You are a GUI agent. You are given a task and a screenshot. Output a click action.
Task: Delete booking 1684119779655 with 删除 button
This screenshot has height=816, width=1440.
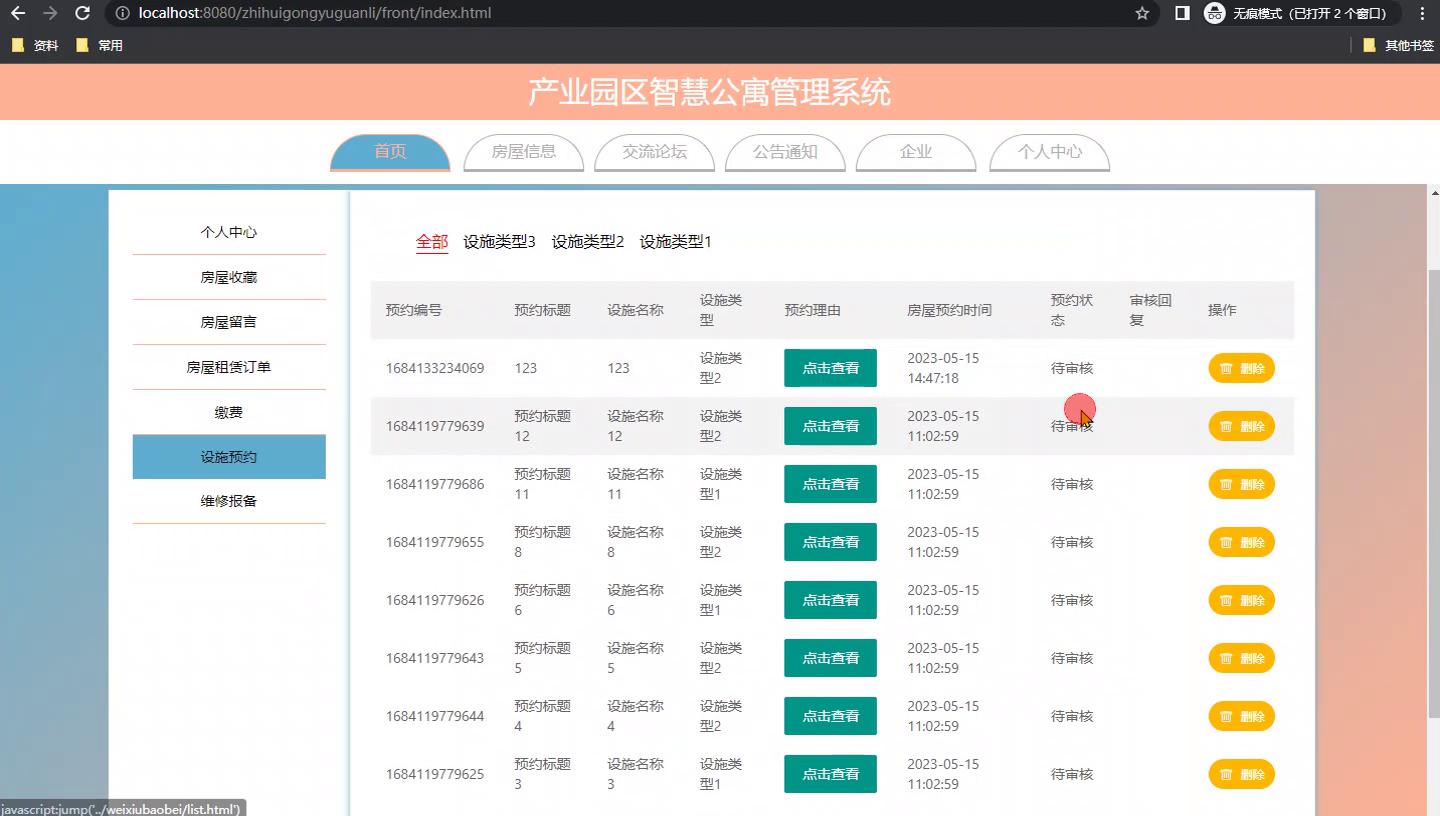point(1241,542)
